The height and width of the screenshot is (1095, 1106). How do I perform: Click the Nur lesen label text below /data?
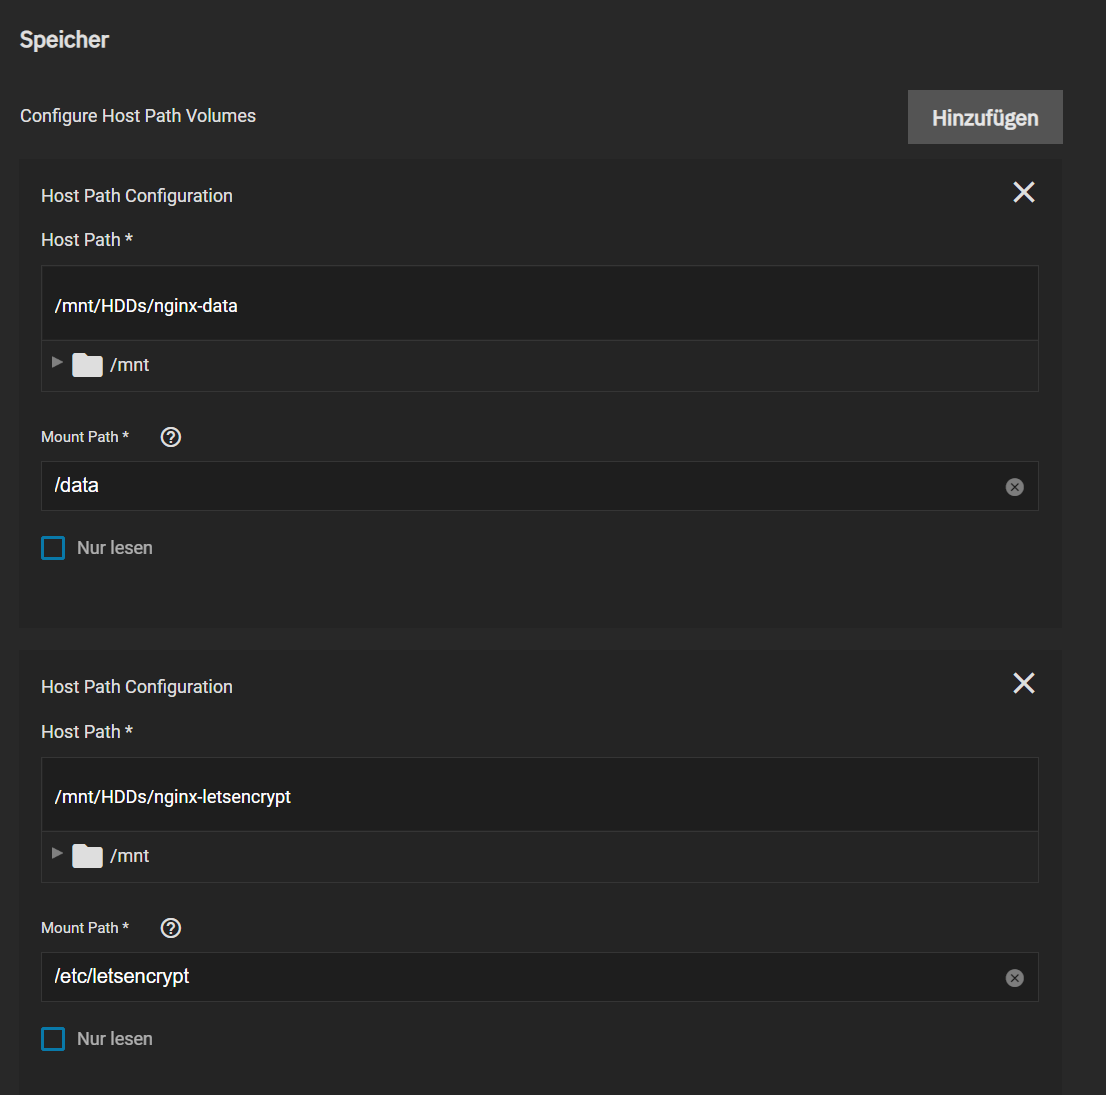pos(115,548)
